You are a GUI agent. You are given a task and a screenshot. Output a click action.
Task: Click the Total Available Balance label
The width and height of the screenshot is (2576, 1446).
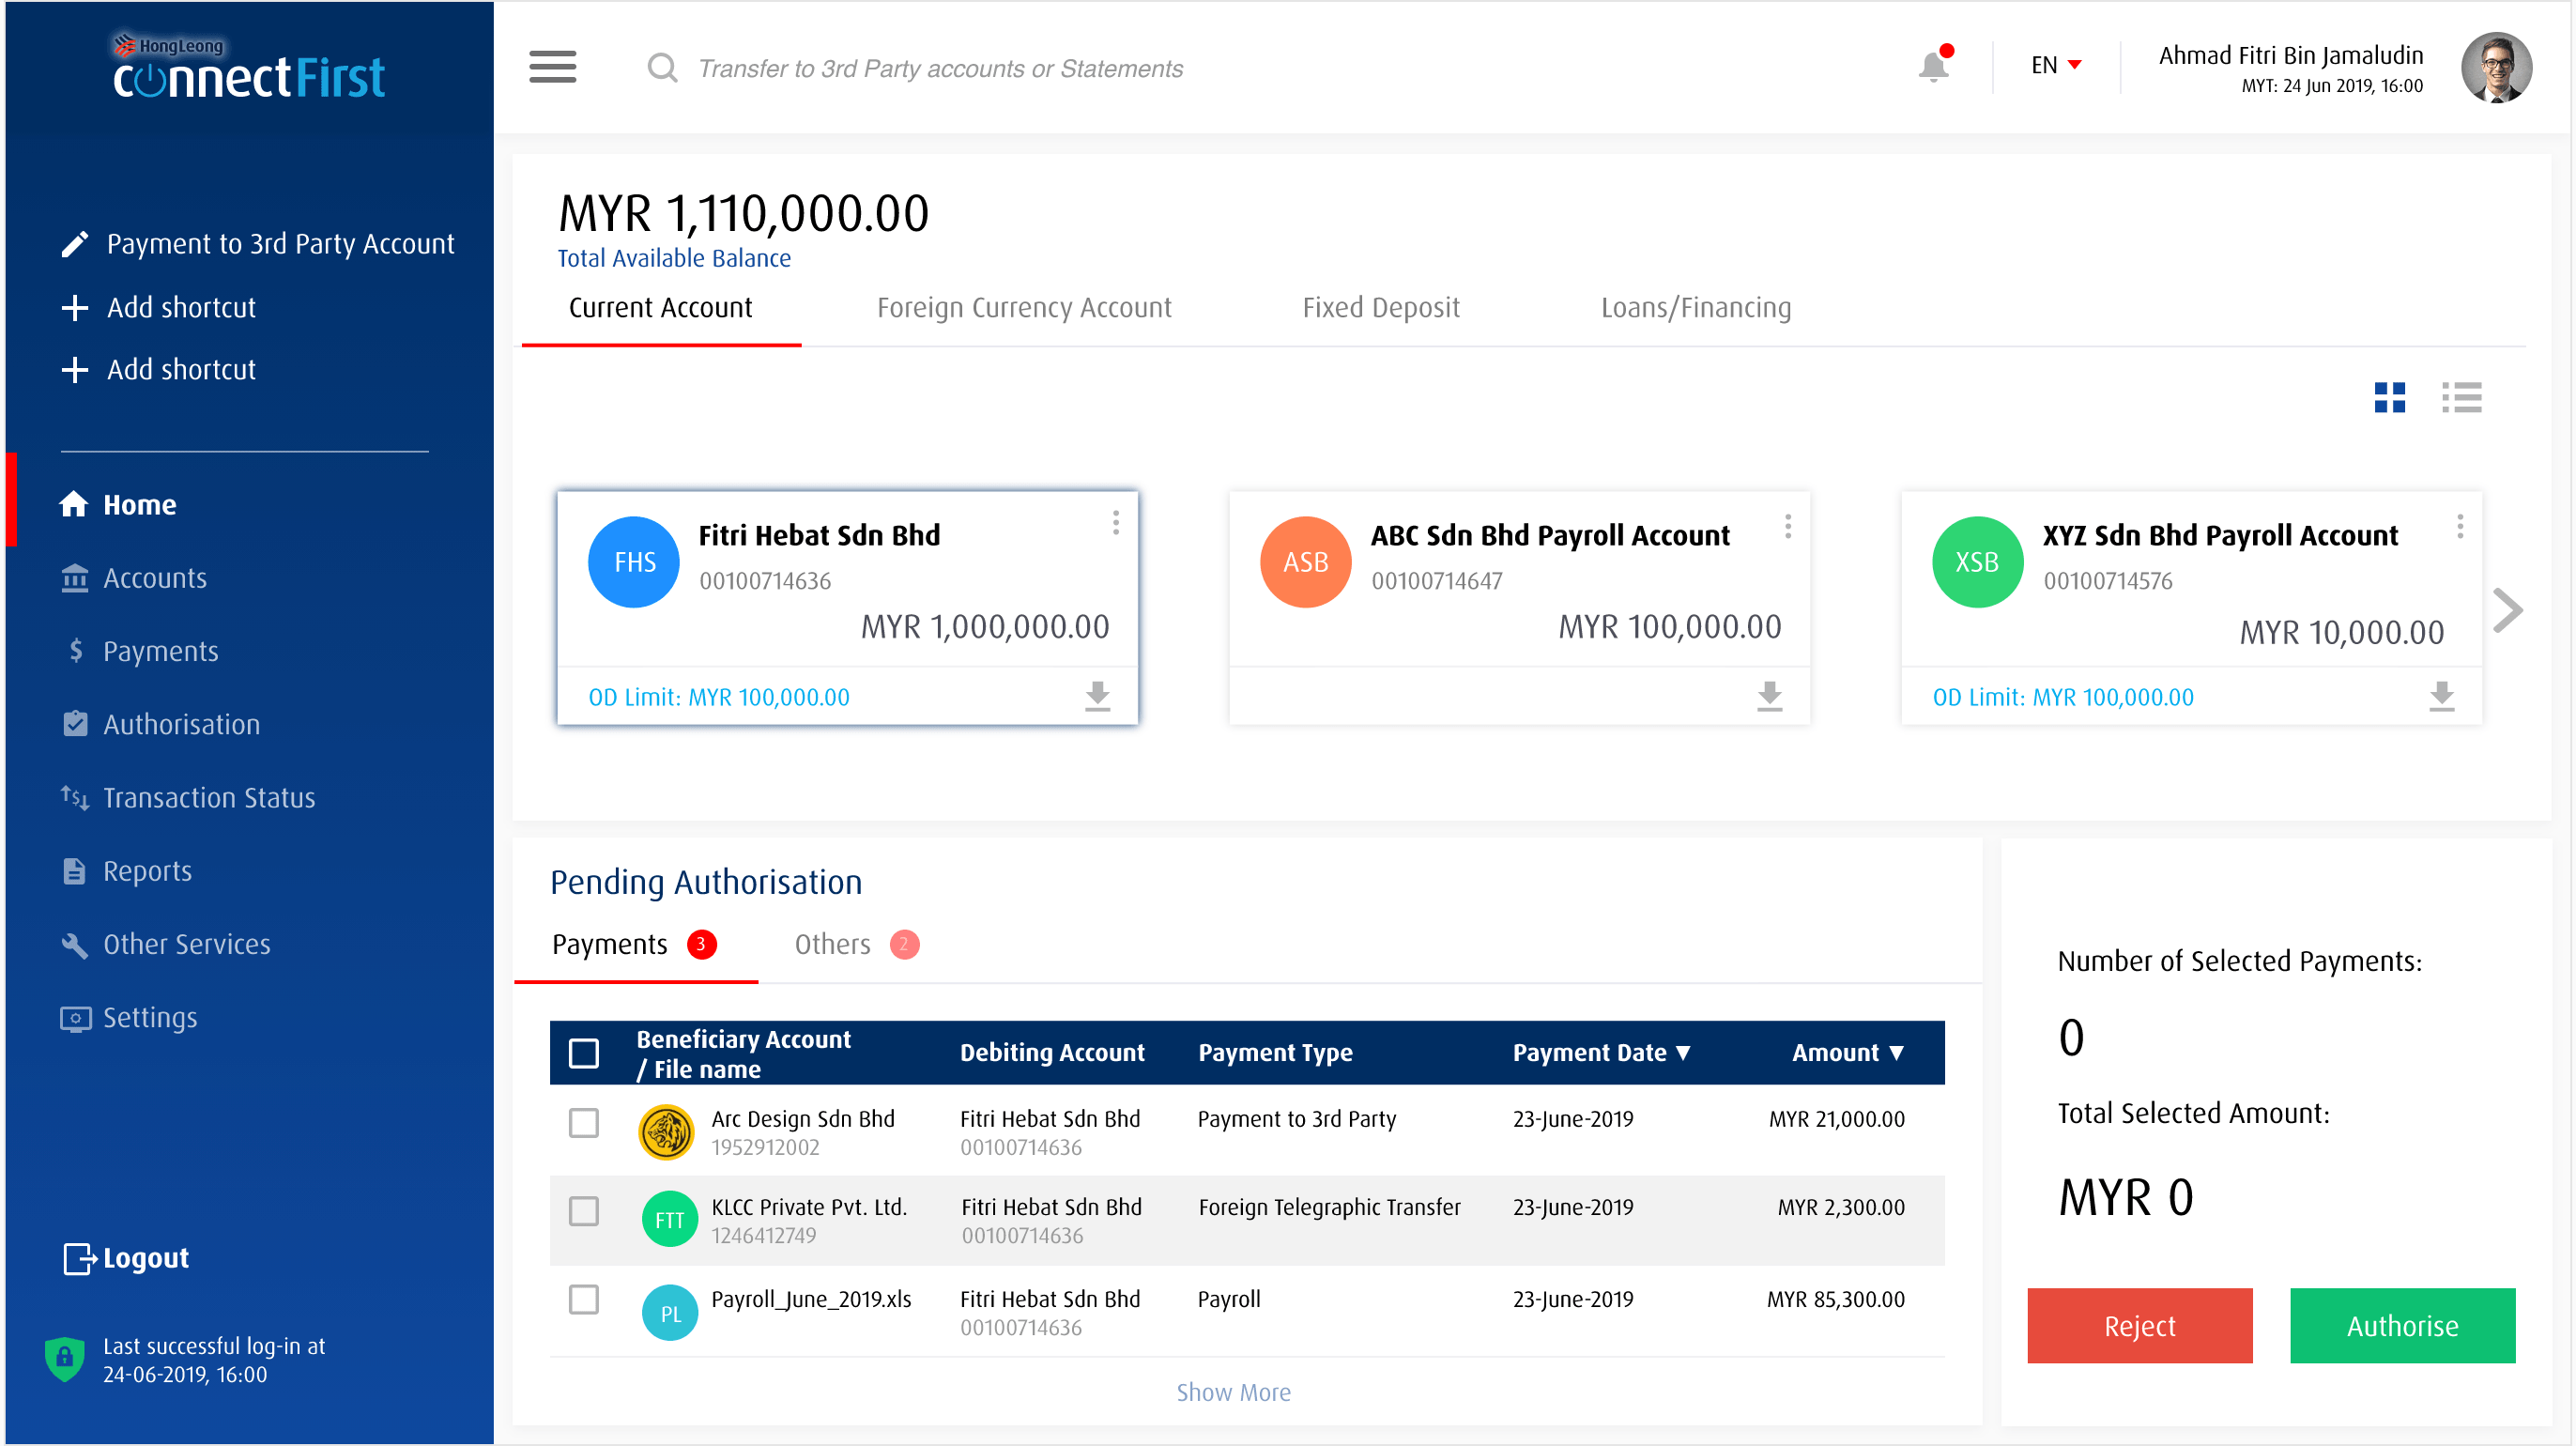(673, 258)
